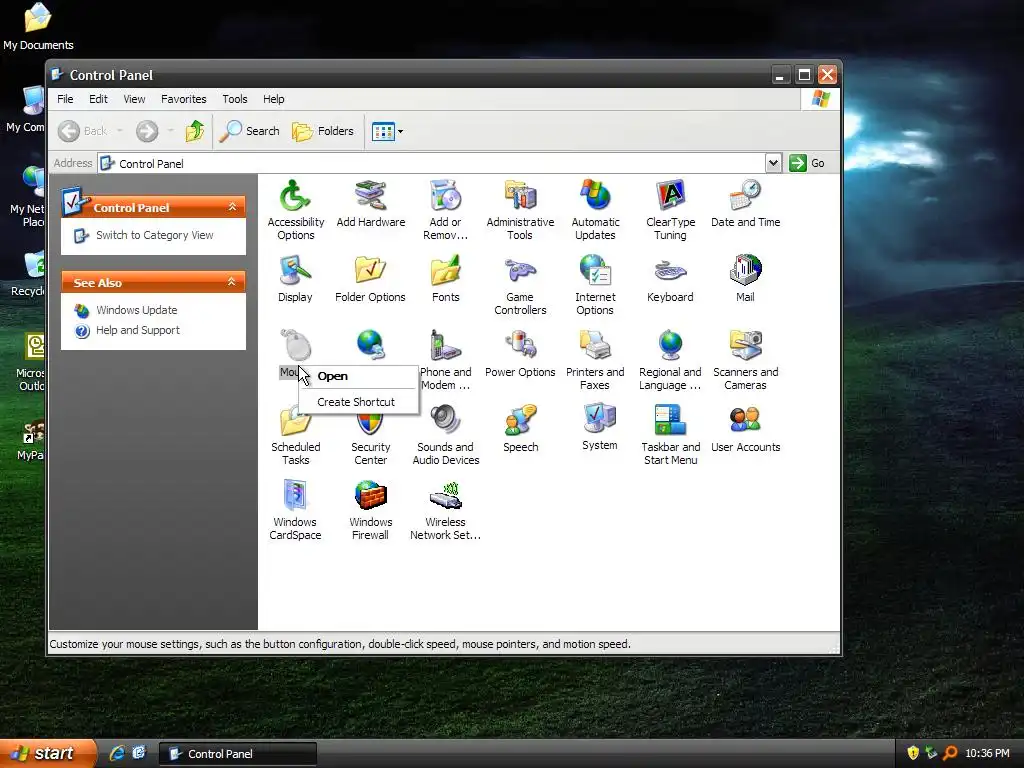Open Taskbar and Start Menu

[x=670, y=435]
